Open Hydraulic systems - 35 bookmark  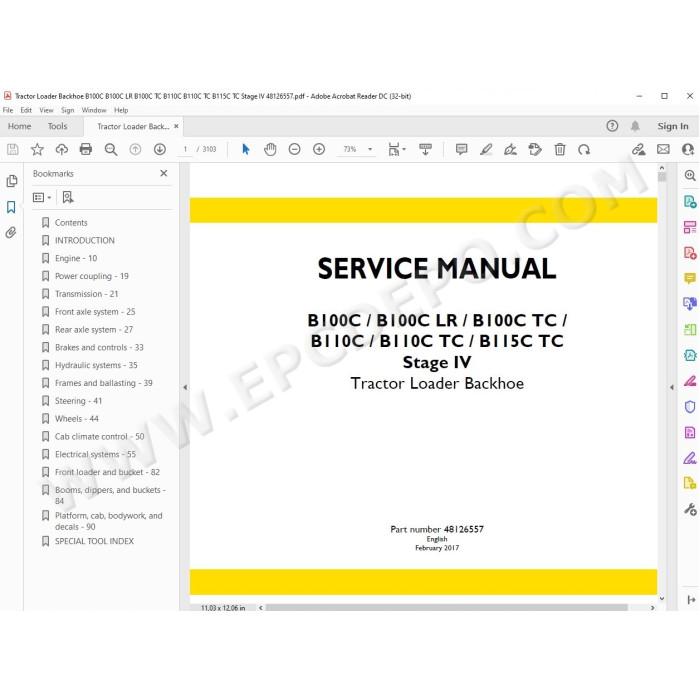click(x=96, y=365)
